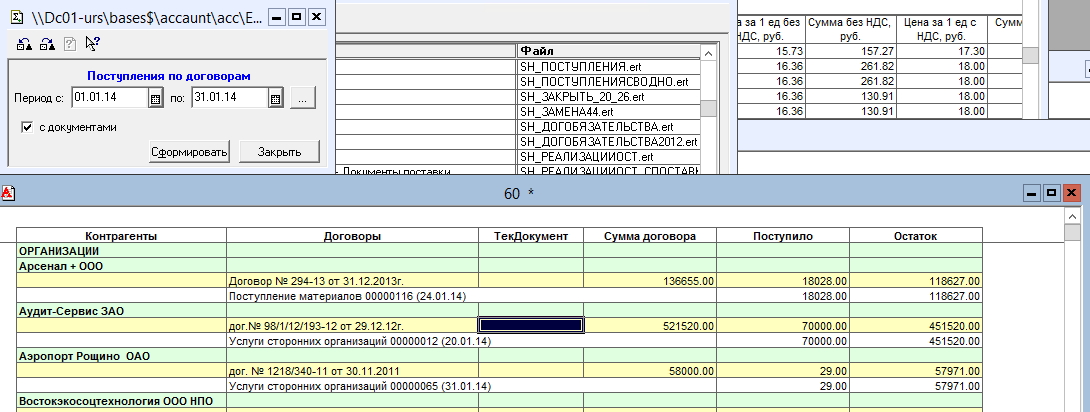
Task: Click the grayed-out description document icon
Action: point(69,43)
